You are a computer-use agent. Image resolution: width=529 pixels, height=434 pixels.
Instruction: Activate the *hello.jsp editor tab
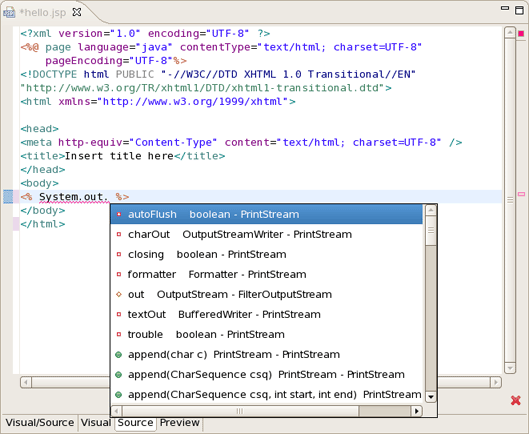[x=43, y=12]
